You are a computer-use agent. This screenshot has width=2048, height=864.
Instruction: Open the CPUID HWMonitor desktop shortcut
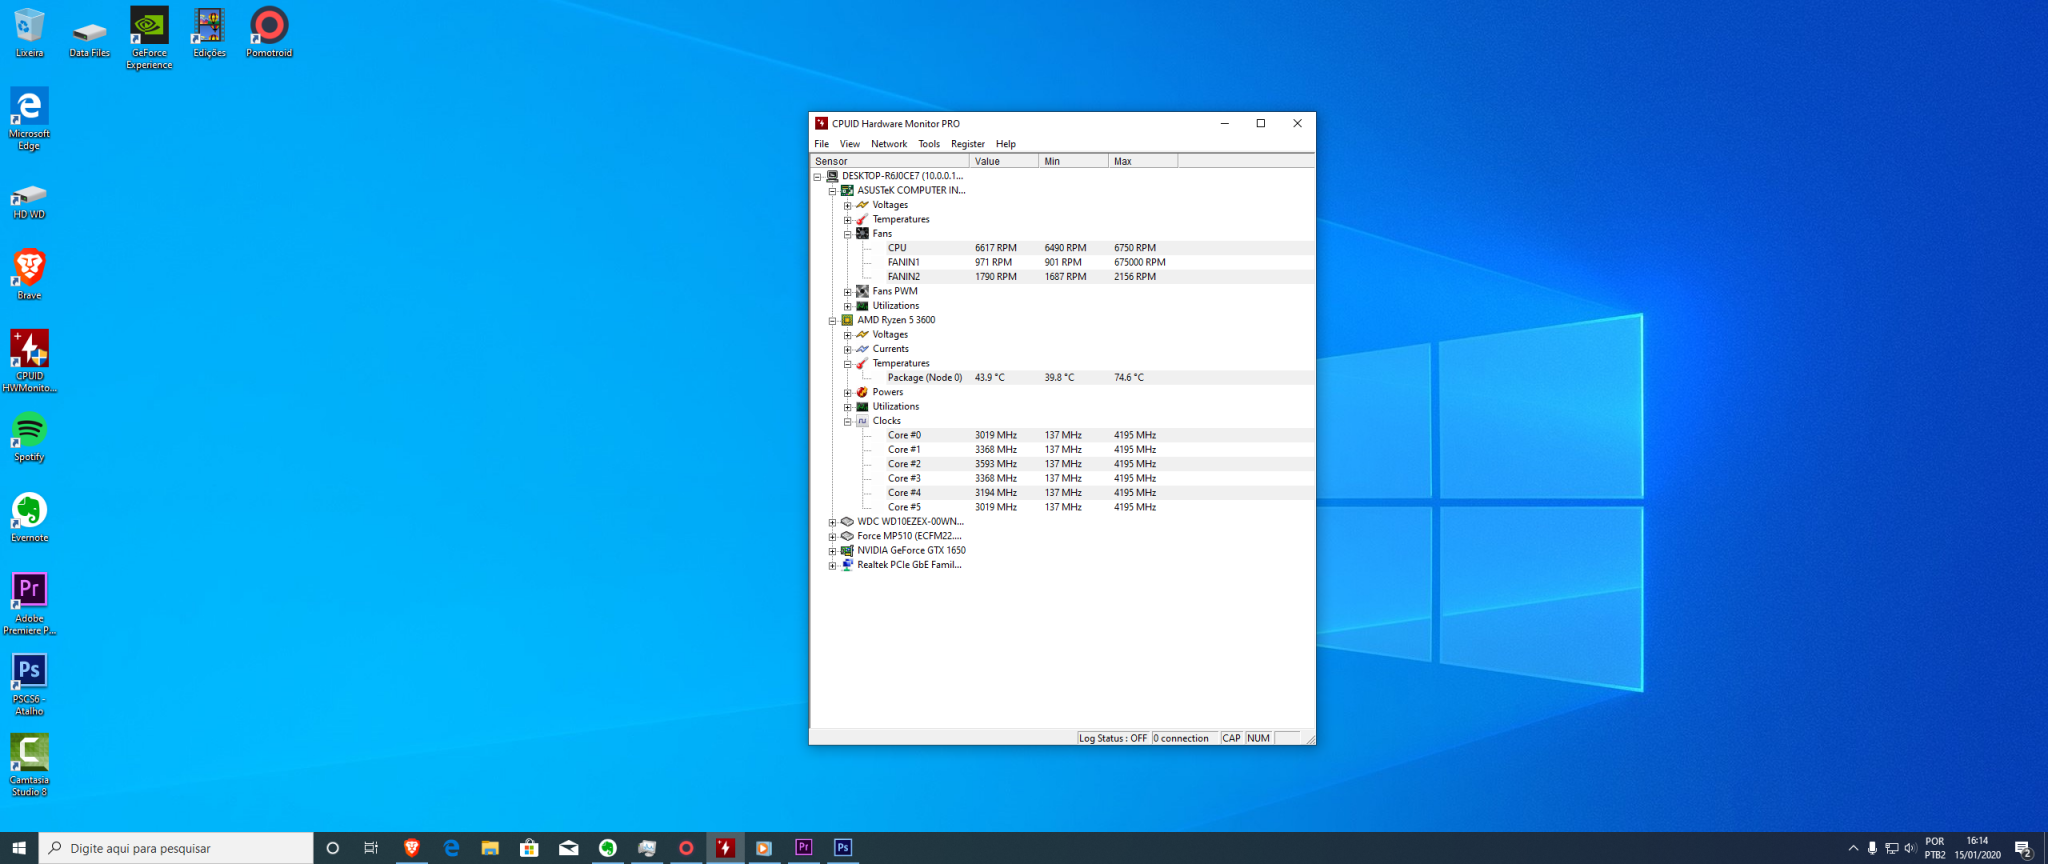29,361
